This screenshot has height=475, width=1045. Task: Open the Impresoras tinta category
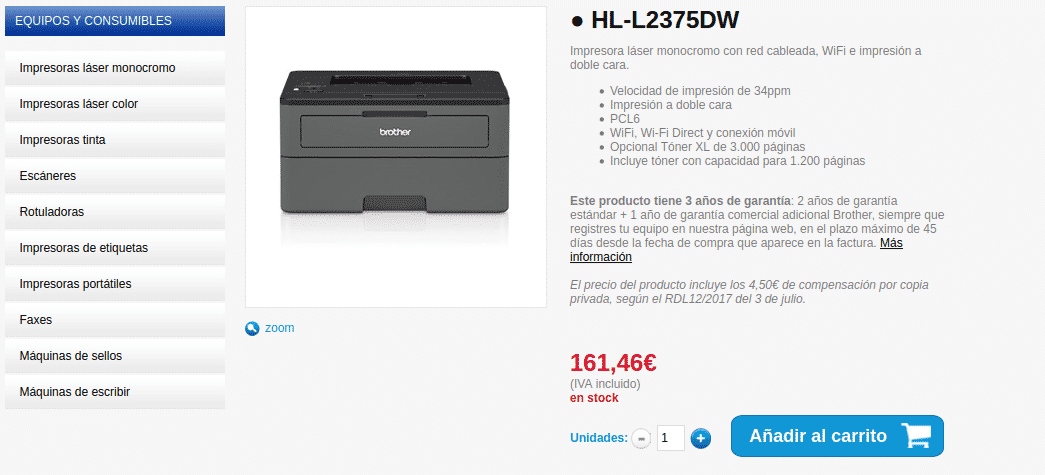pos(115,140)
